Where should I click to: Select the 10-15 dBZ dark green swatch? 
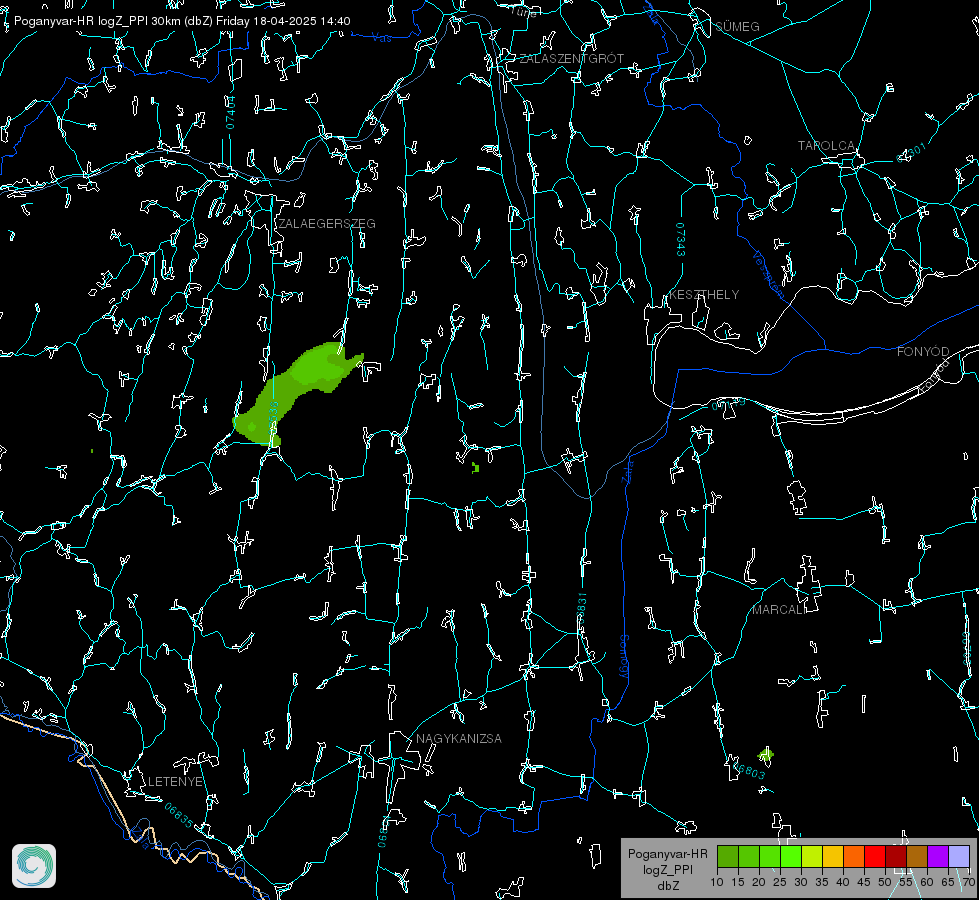coord(728,856)
